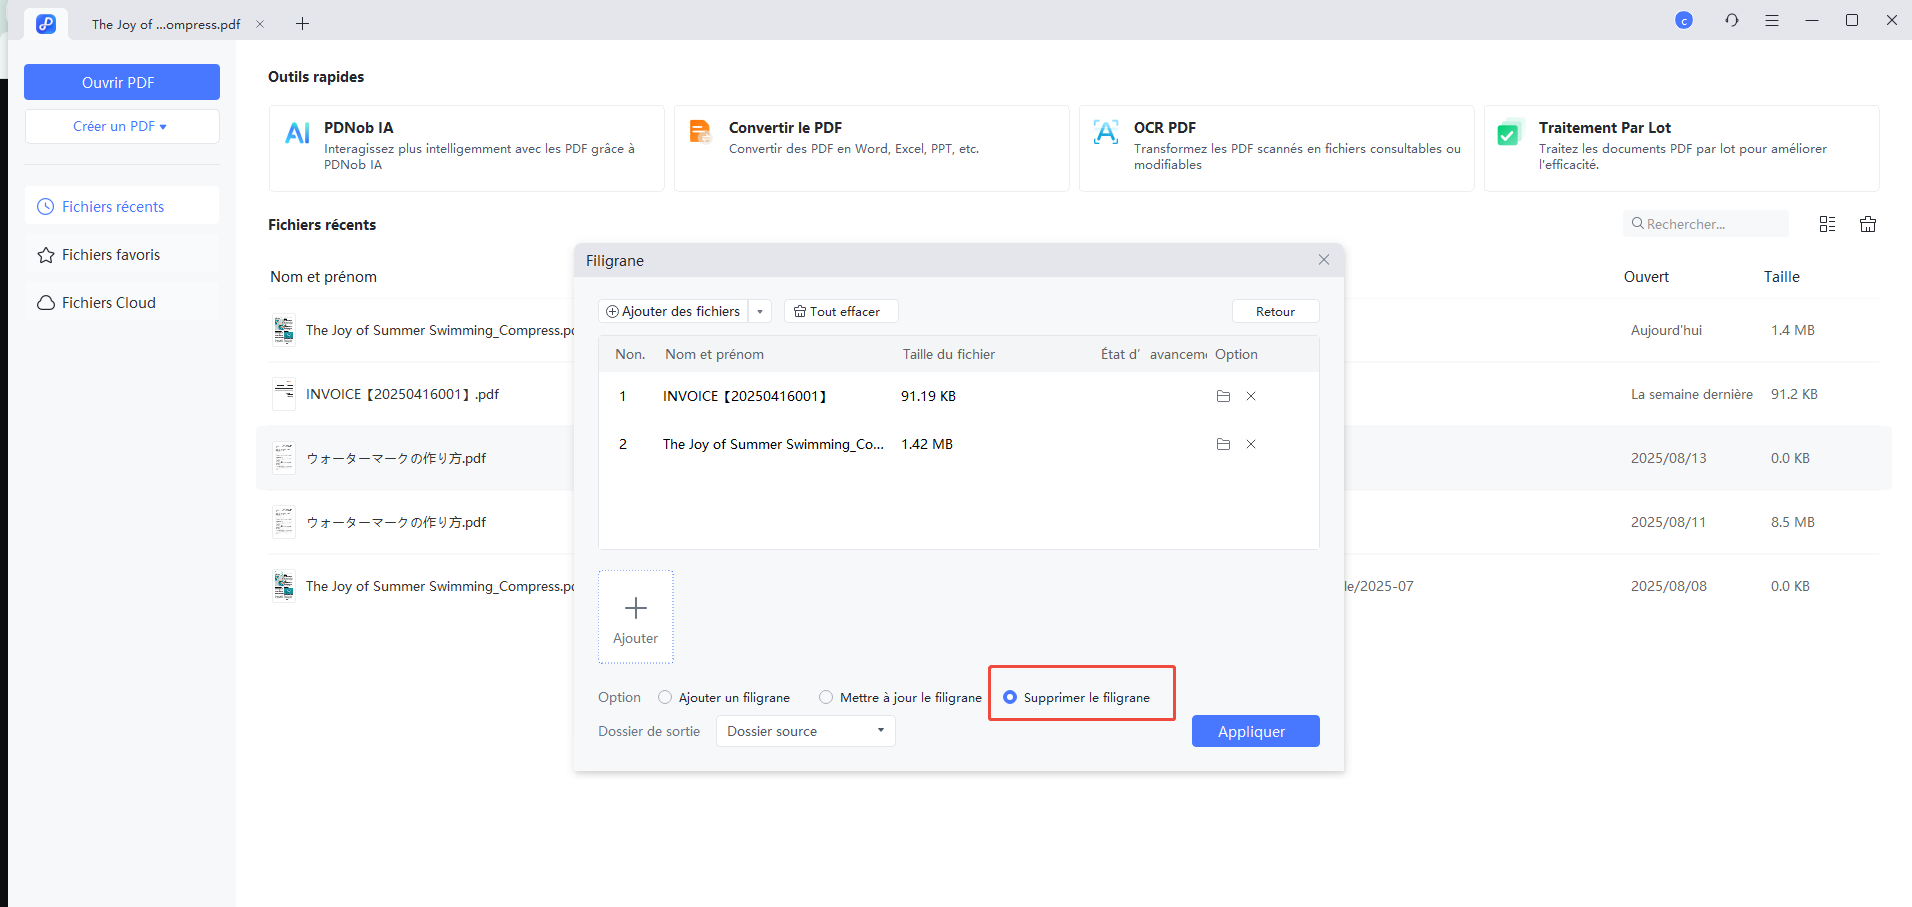The width and height of the screenshot is (1912, 907).
Task: Apply watermark removal with Appliquer
Action: coord(1255,731)
